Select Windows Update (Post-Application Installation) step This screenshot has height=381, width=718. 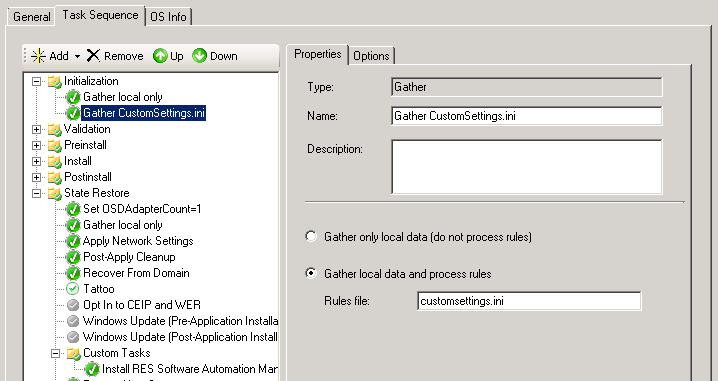pos(180,337)
